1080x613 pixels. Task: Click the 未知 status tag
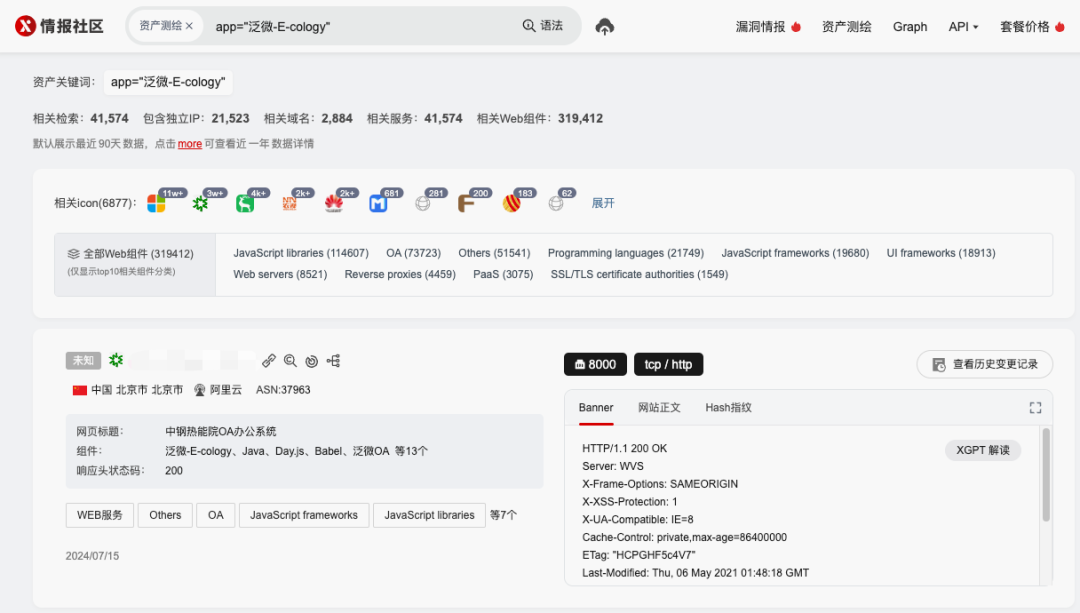tap(83, 360)
